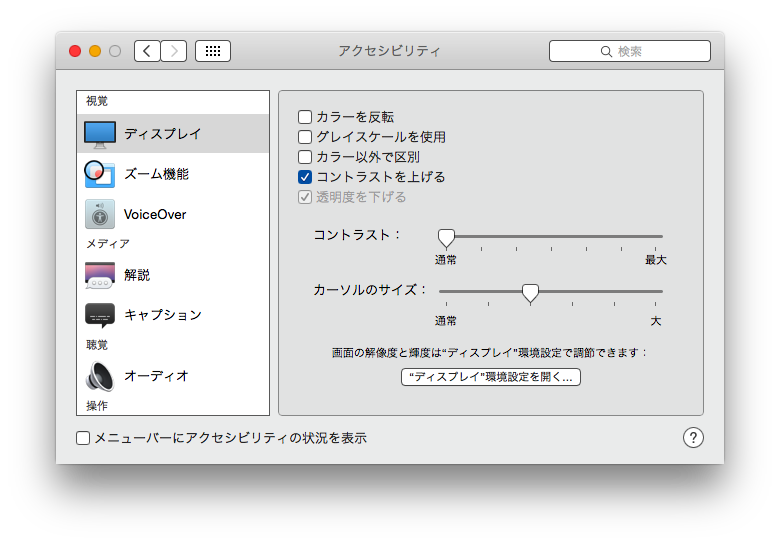780x544 pixels.
Task: Click the オーディオ speaker icon
Action: [x=100, y=376]
